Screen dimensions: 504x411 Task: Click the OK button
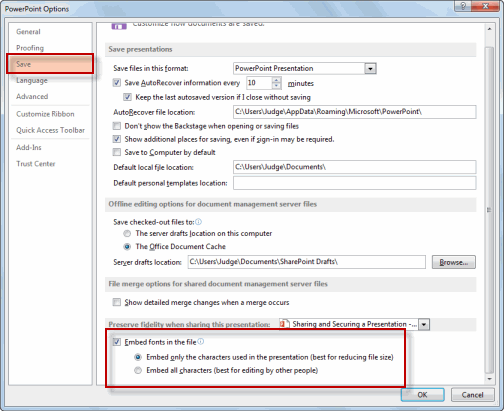click(423, 395)
